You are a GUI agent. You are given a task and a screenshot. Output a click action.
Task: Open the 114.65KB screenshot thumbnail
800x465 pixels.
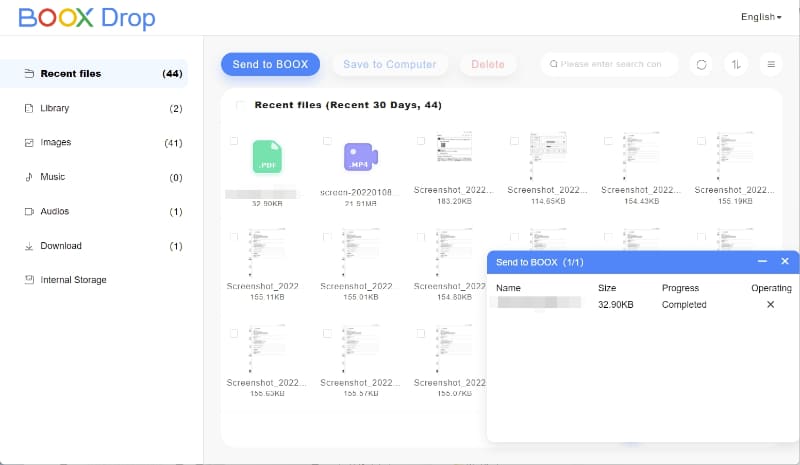548,156
